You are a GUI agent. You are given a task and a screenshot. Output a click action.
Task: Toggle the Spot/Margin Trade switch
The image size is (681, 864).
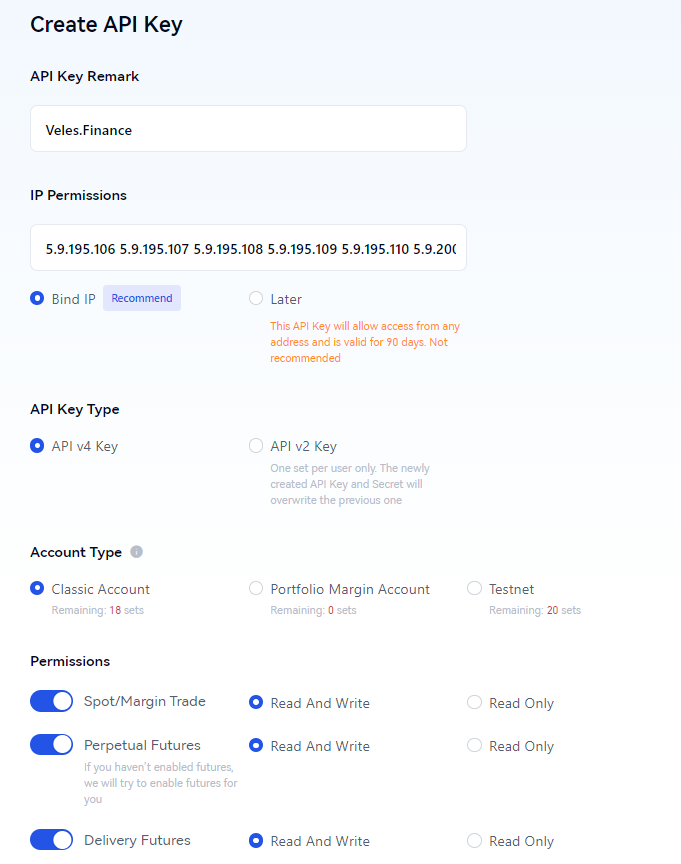[51, 701]
